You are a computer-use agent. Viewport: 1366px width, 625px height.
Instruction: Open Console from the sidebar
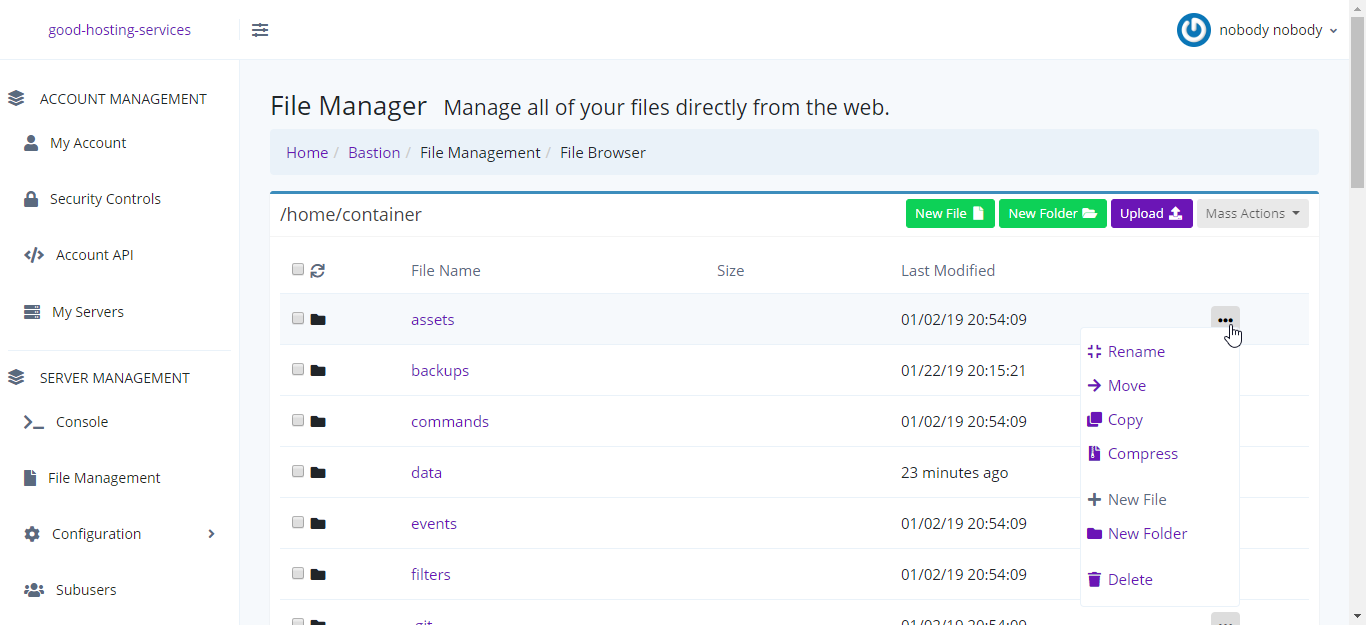(x=82, y=422)
